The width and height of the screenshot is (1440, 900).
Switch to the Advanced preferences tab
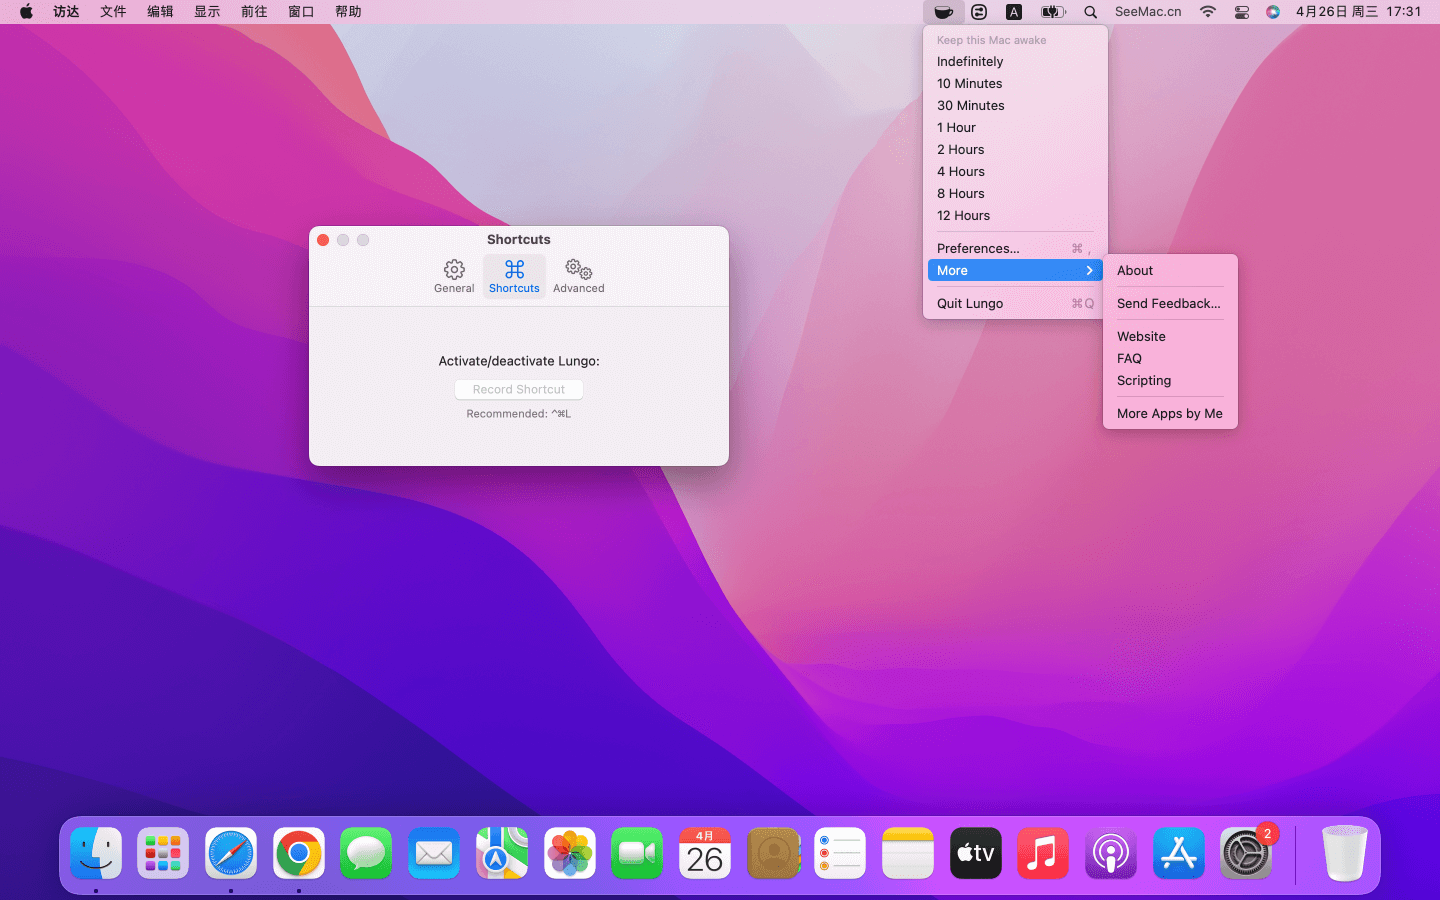tap(578, 276)
